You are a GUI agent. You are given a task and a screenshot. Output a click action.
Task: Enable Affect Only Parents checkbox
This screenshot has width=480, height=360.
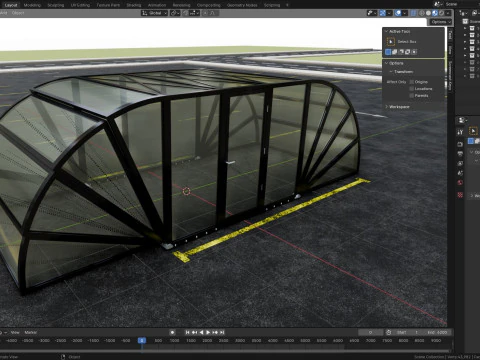(x=412, y=96)
